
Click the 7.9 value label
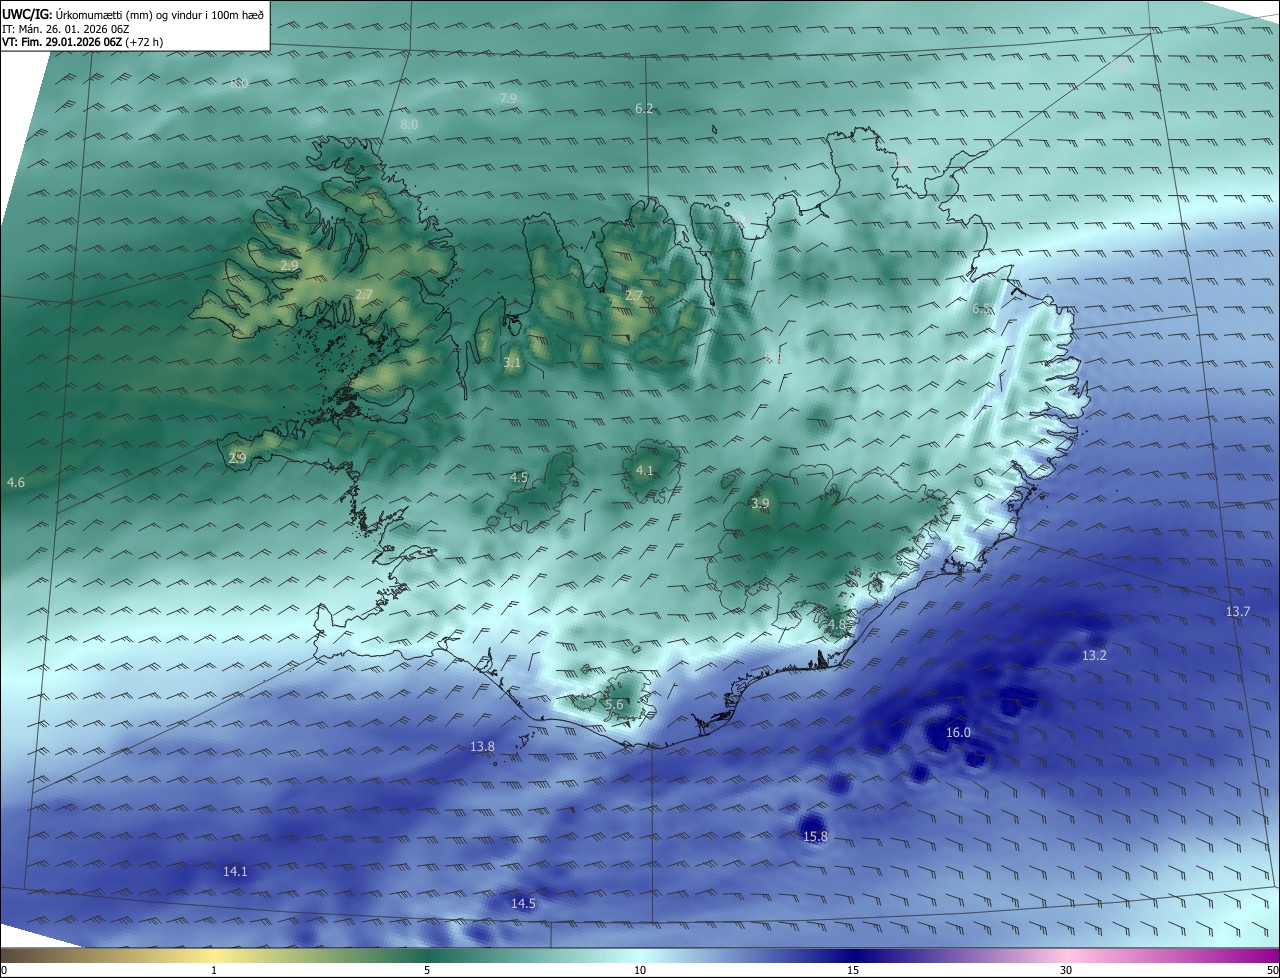pos(508,98)
